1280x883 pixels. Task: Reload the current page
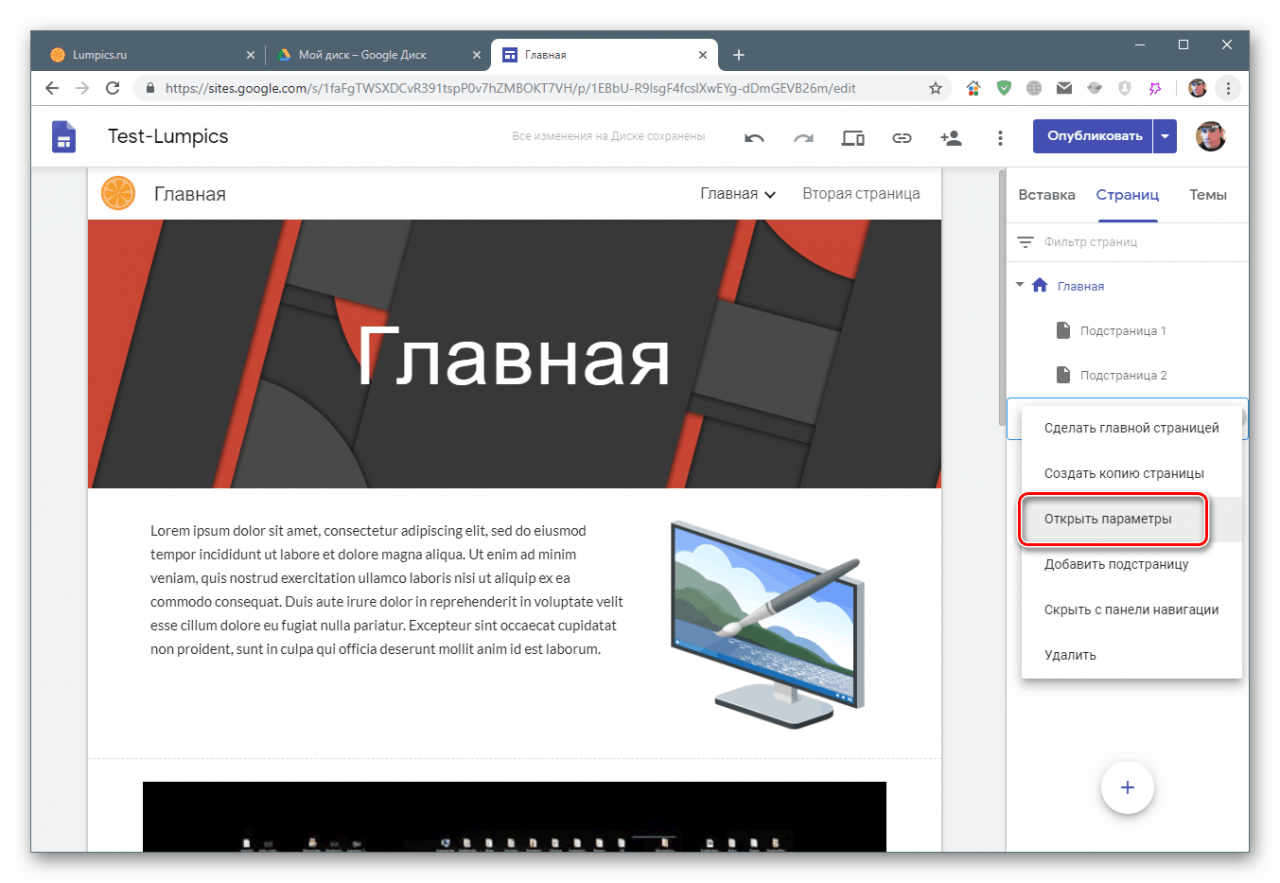[113, 88]
